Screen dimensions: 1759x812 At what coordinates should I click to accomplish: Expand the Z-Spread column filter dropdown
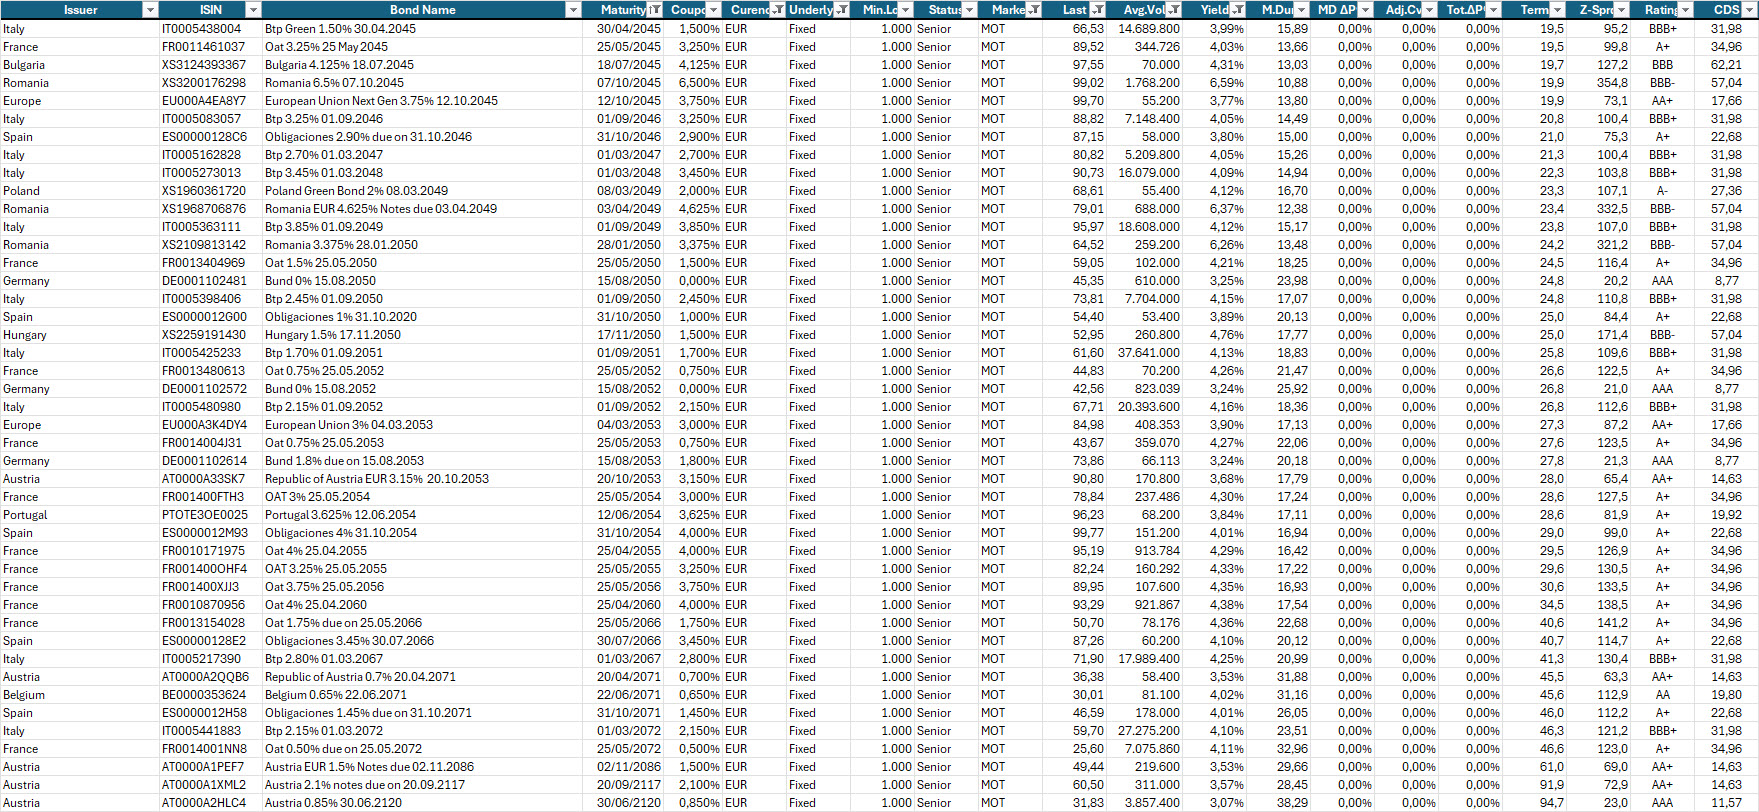(x=1621, y=10)
